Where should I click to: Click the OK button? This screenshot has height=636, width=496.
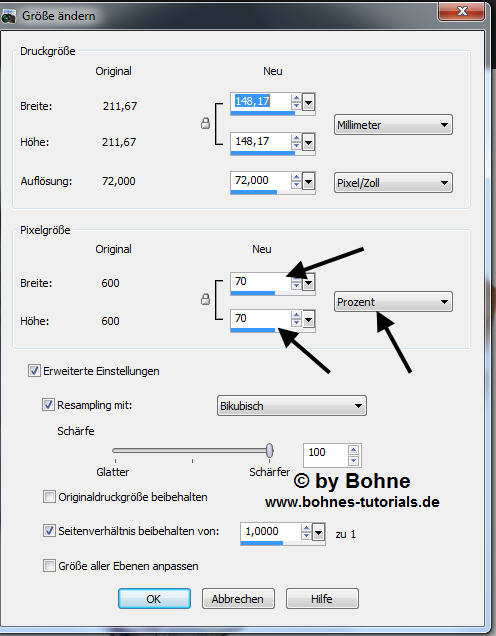point(154,599)
